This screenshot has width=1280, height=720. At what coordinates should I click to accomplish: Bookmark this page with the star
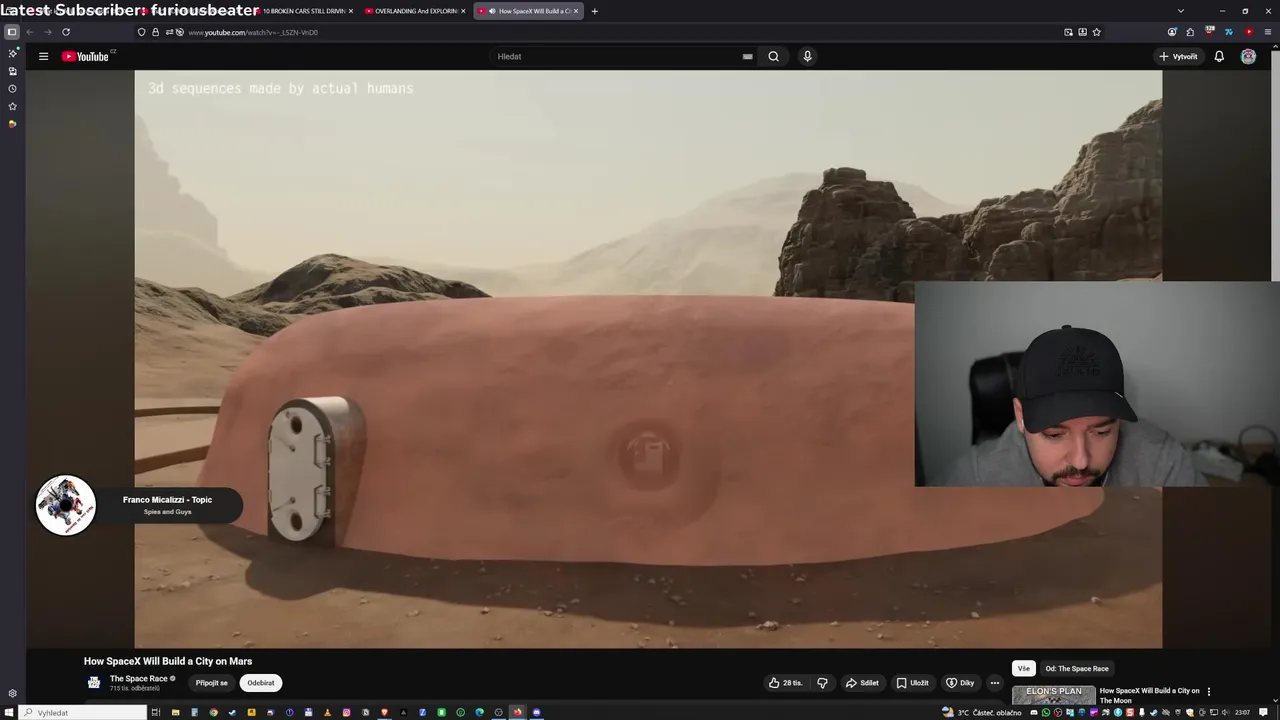[x=1096, y=32]
